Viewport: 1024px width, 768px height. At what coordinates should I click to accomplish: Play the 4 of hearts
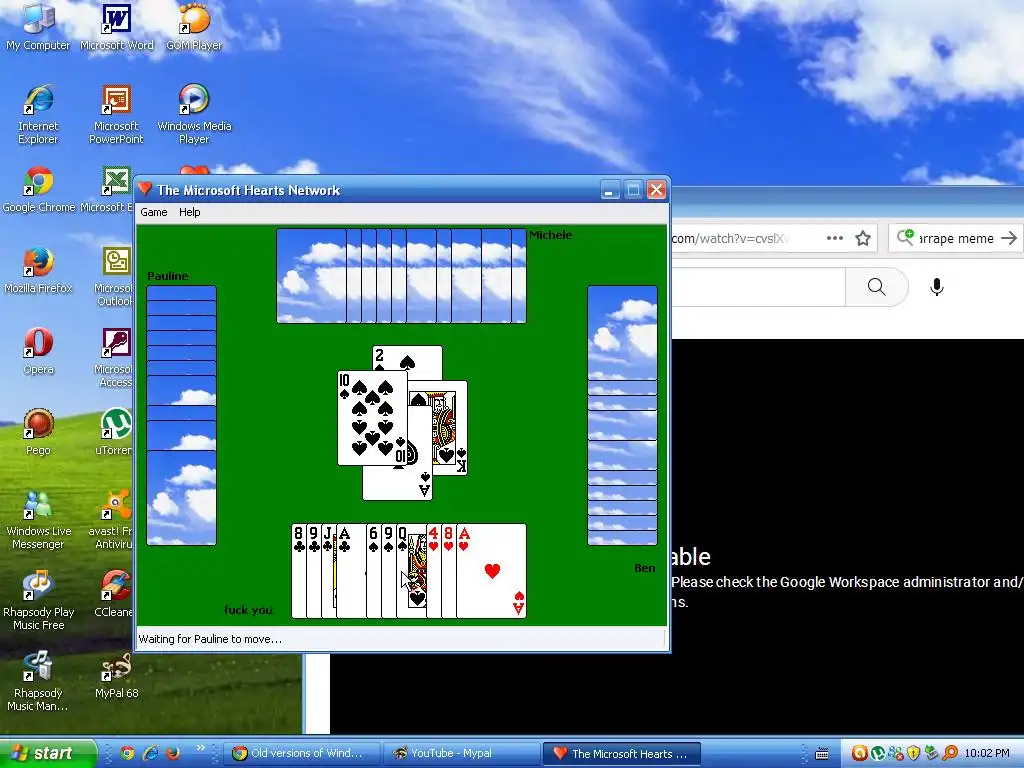click(x=434, y=571)
